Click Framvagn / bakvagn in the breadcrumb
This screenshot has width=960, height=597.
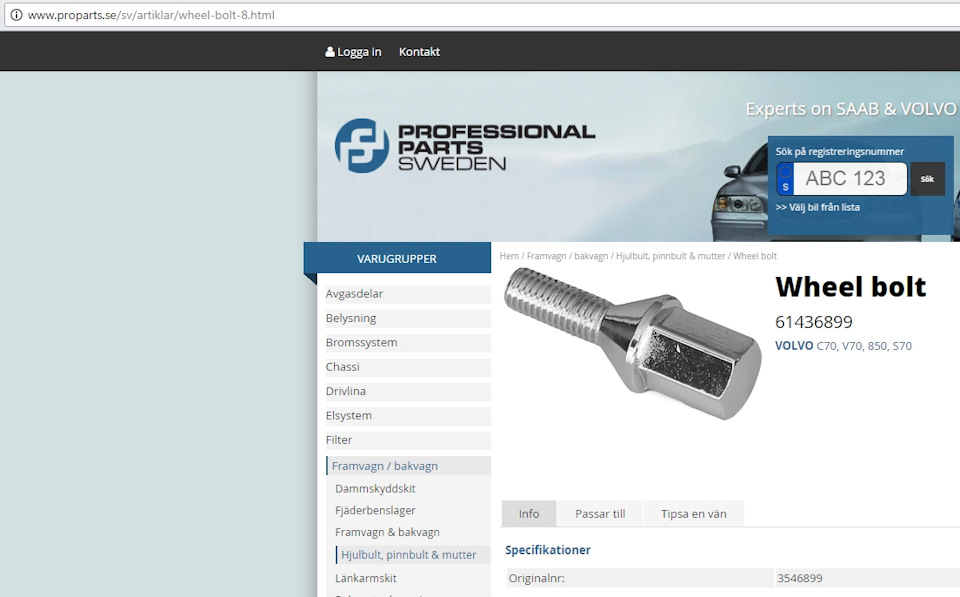pos(568,256)
